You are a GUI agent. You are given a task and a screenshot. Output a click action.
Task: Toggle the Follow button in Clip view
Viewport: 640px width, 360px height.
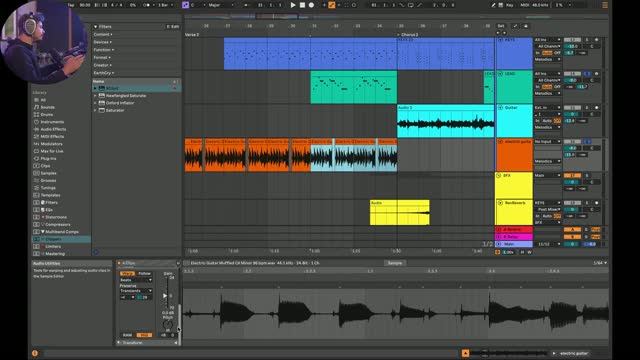tap(144, 273)
